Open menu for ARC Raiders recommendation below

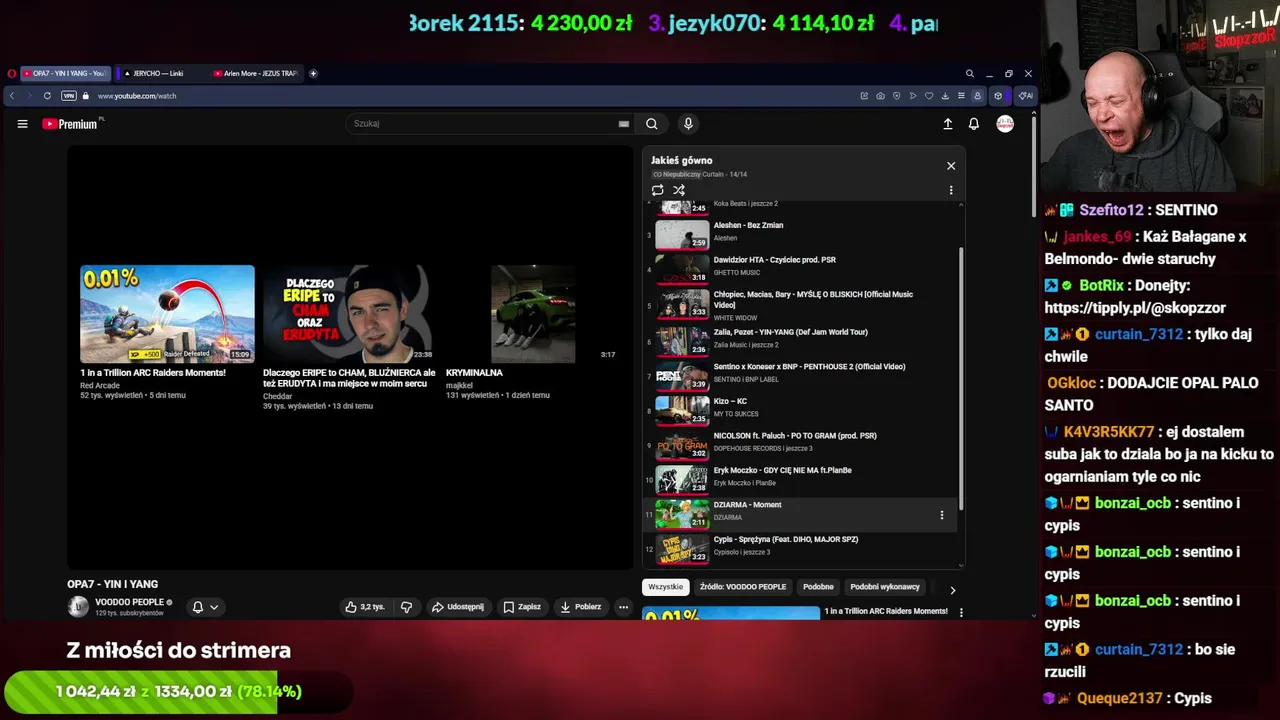click(961, 612)
